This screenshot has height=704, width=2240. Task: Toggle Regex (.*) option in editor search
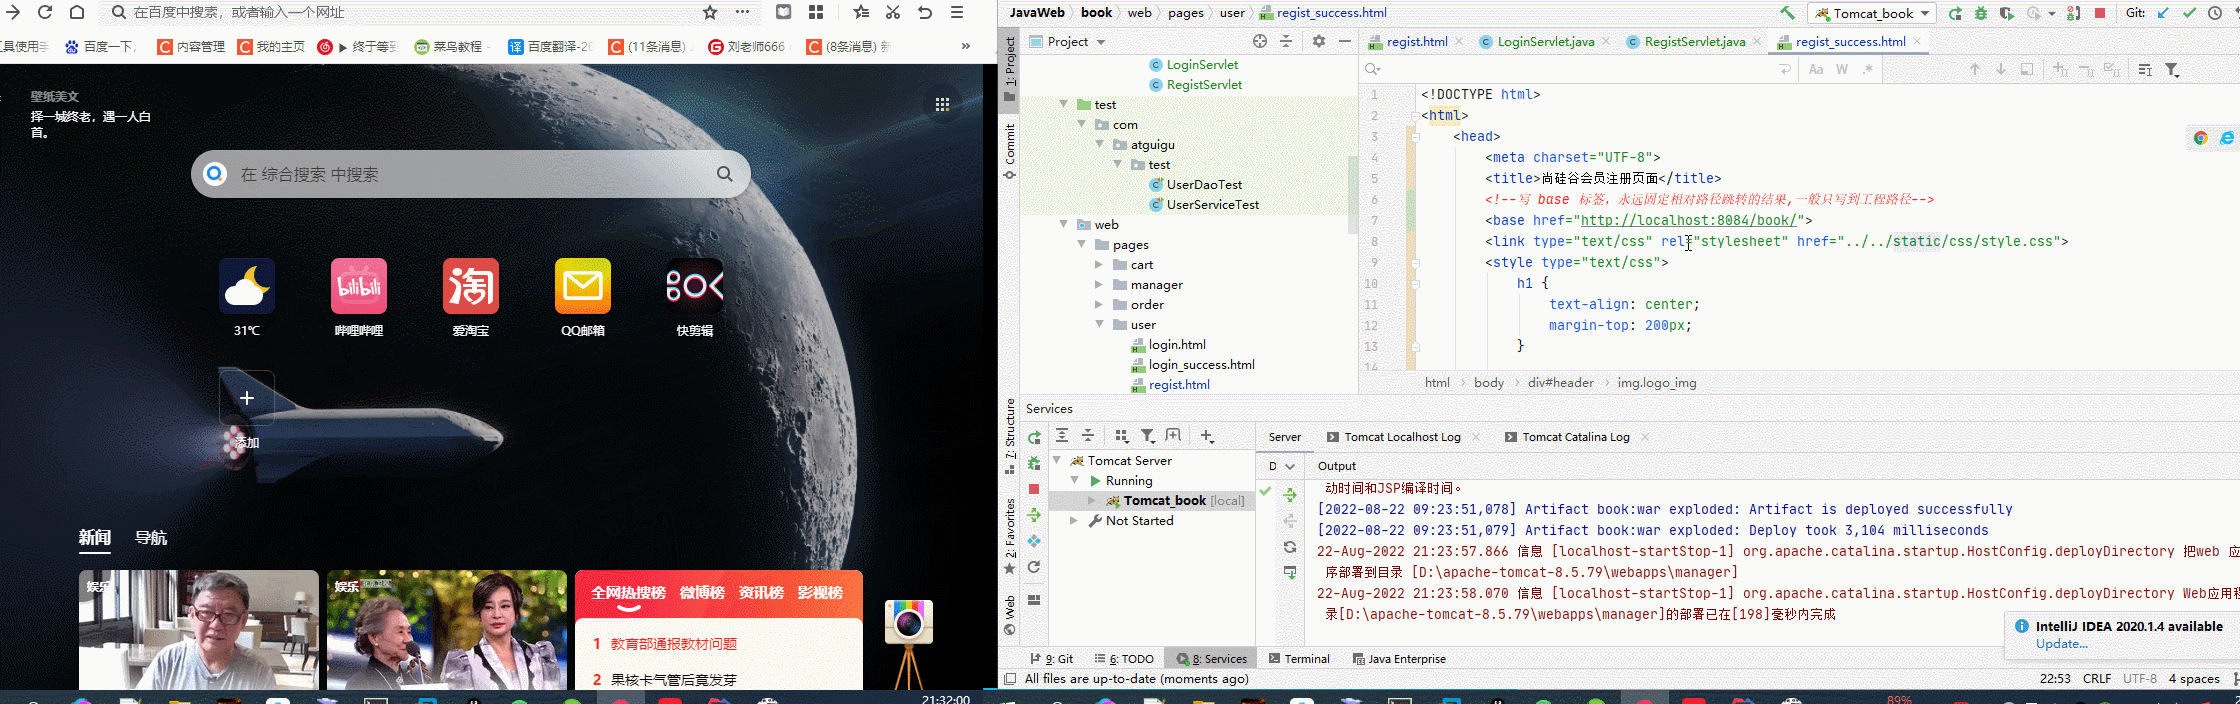click(x=1867, y=69)
